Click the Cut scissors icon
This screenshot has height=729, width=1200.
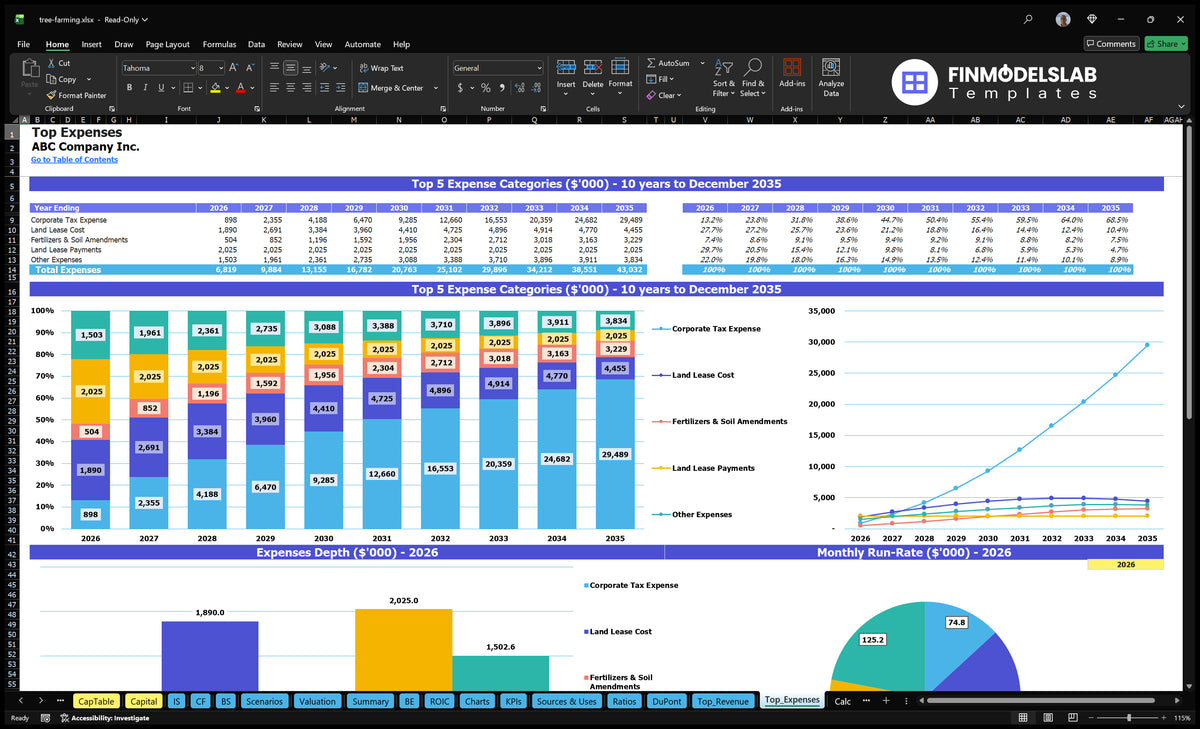coord(50,63)
